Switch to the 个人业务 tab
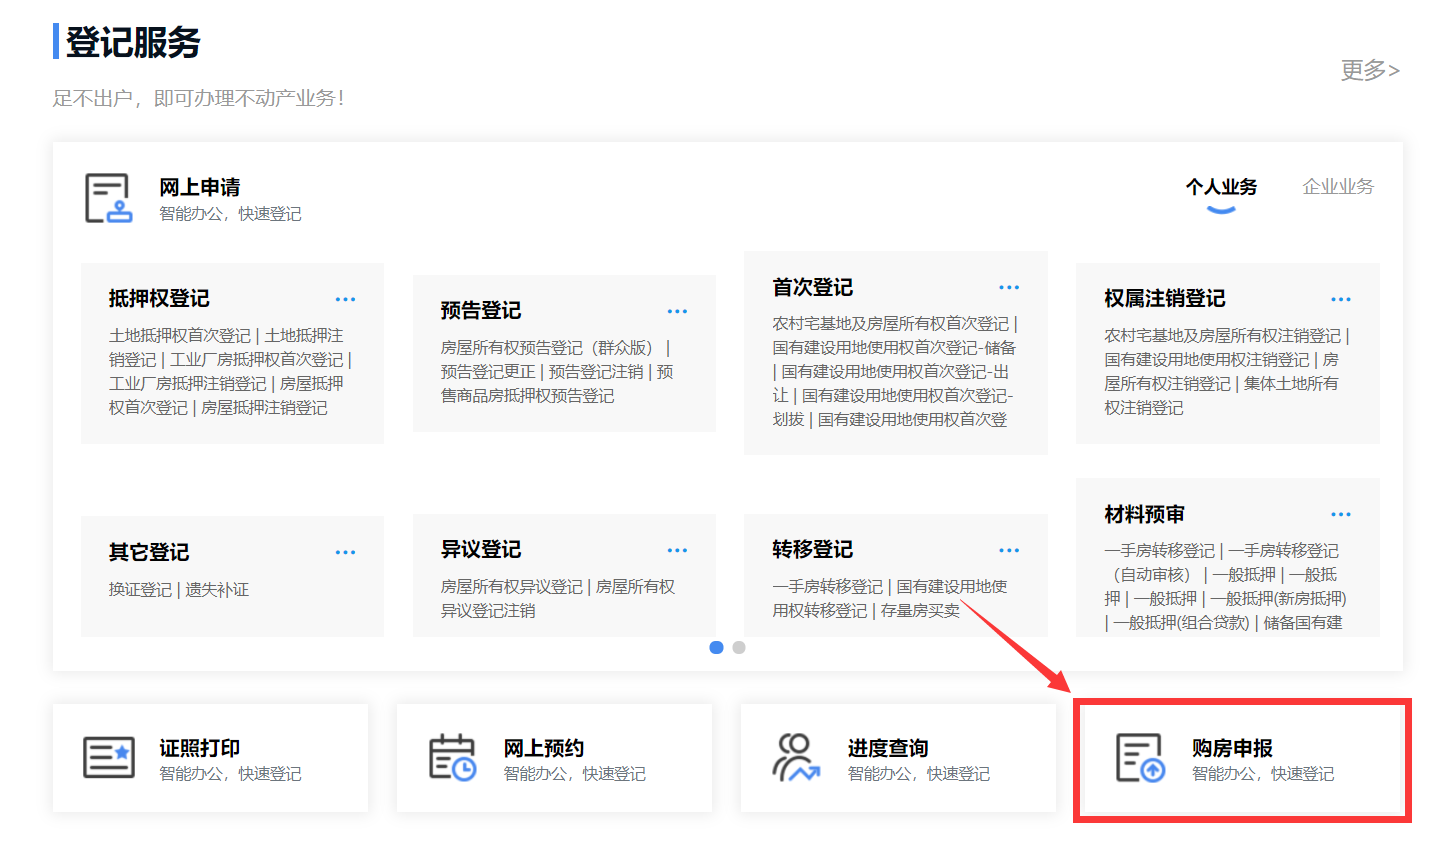This screenshot has width=1453, height=850. coord(1221,187)
